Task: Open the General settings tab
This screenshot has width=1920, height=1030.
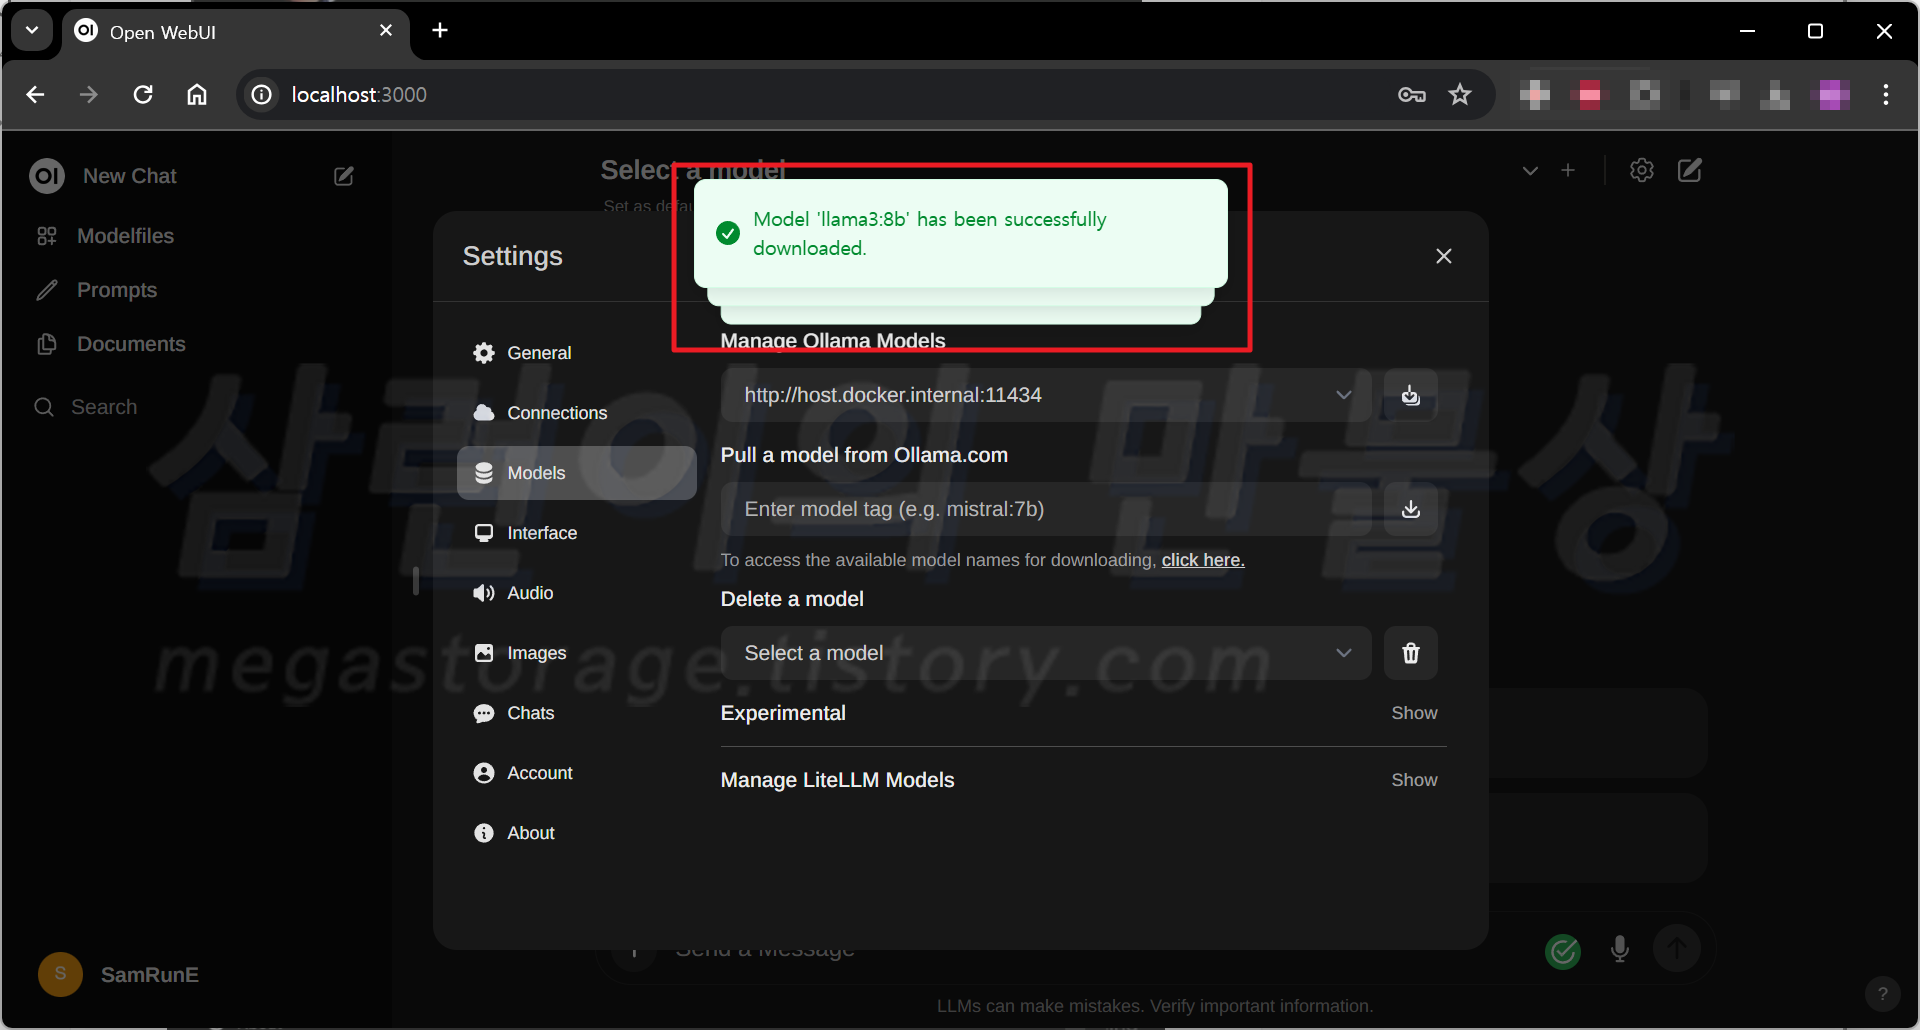Action: 576,353
